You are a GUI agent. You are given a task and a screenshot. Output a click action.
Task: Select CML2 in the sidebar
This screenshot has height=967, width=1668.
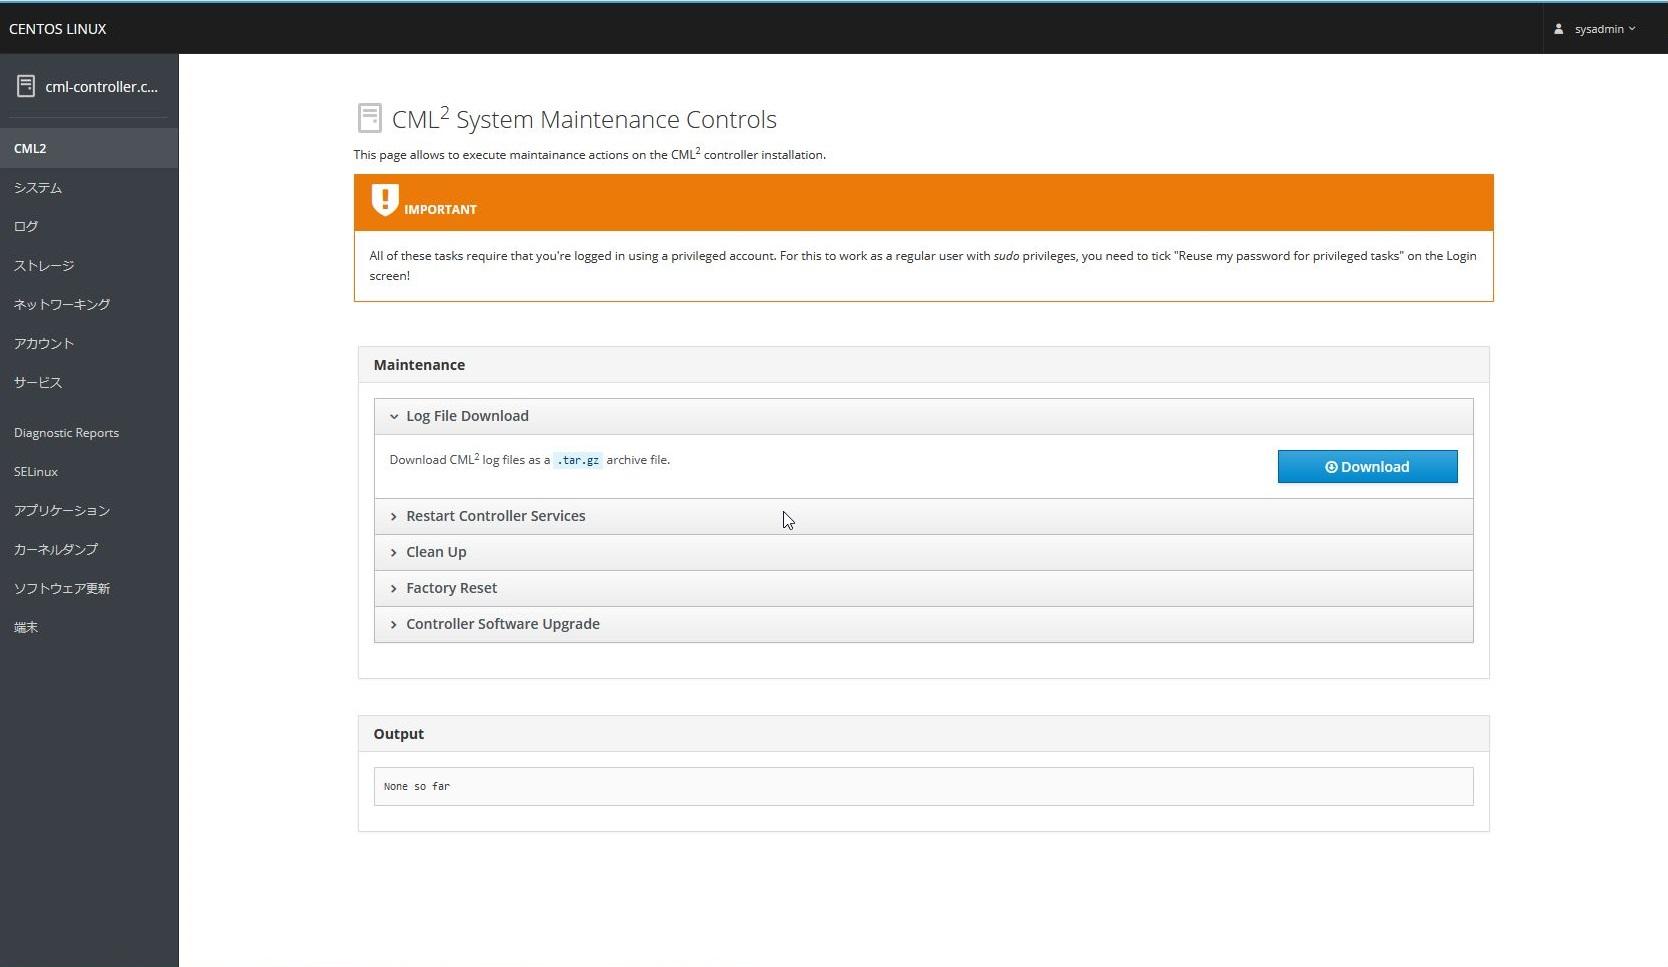point(89,148)
